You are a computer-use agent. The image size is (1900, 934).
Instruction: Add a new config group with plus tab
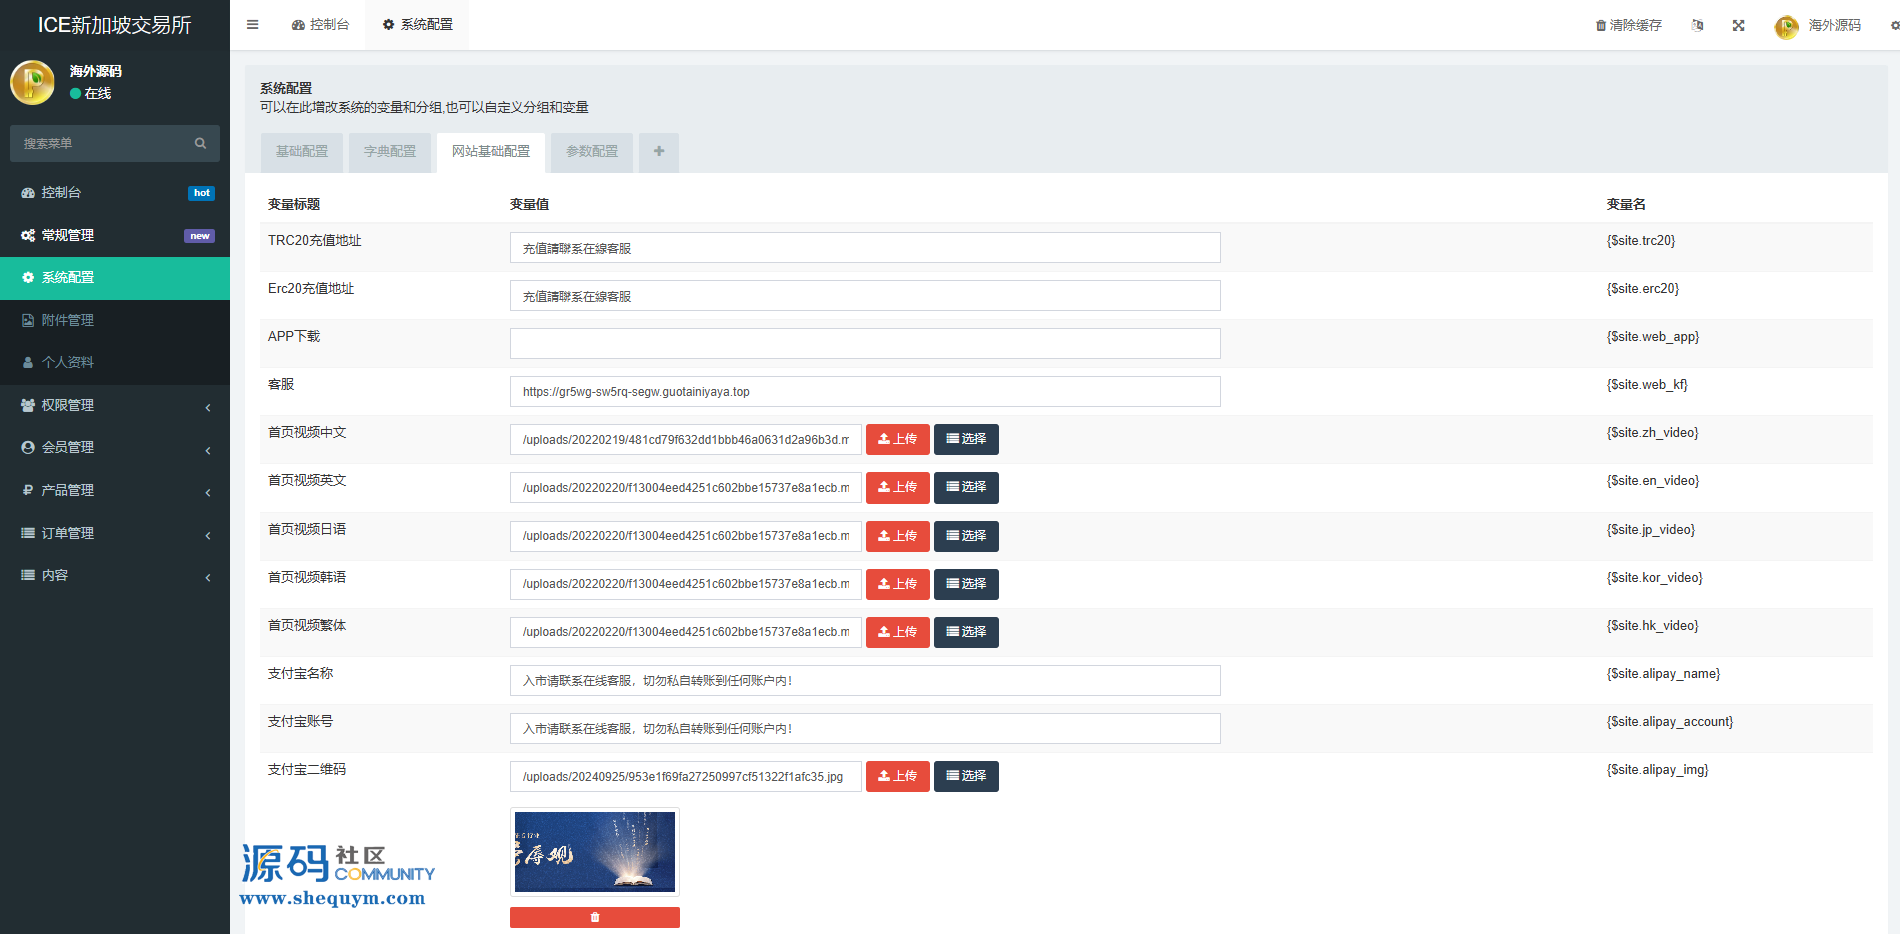click(x=659, y=152)
